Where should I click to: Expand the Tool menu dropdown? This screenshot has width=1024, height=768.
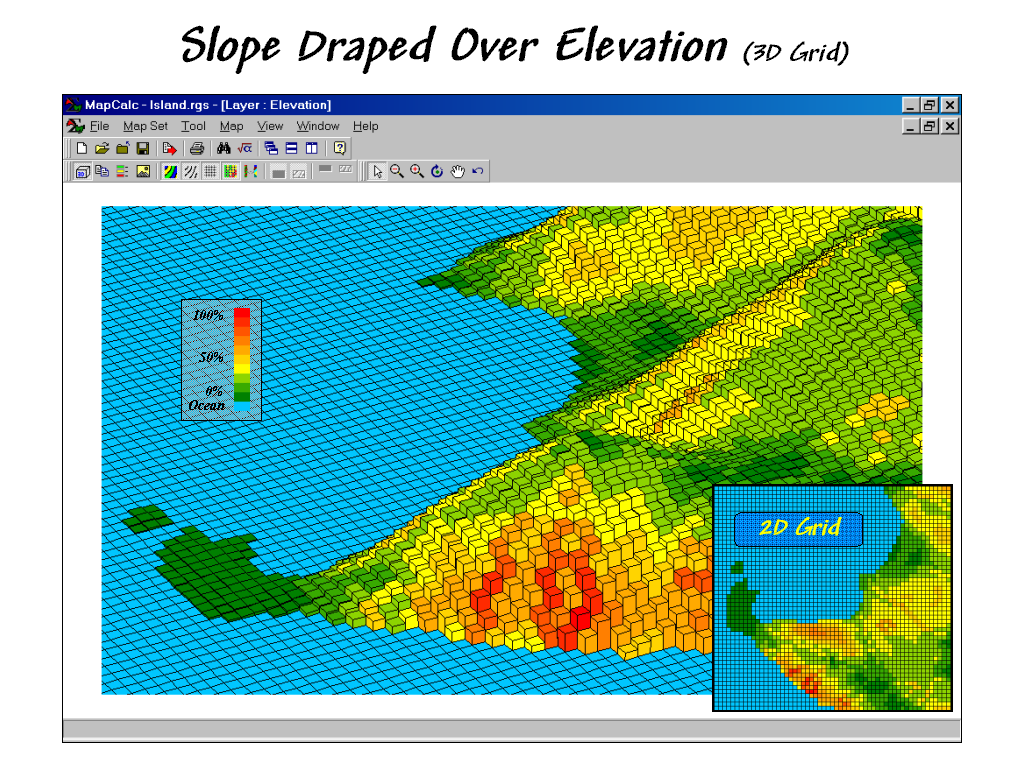(x=193, y=126)
